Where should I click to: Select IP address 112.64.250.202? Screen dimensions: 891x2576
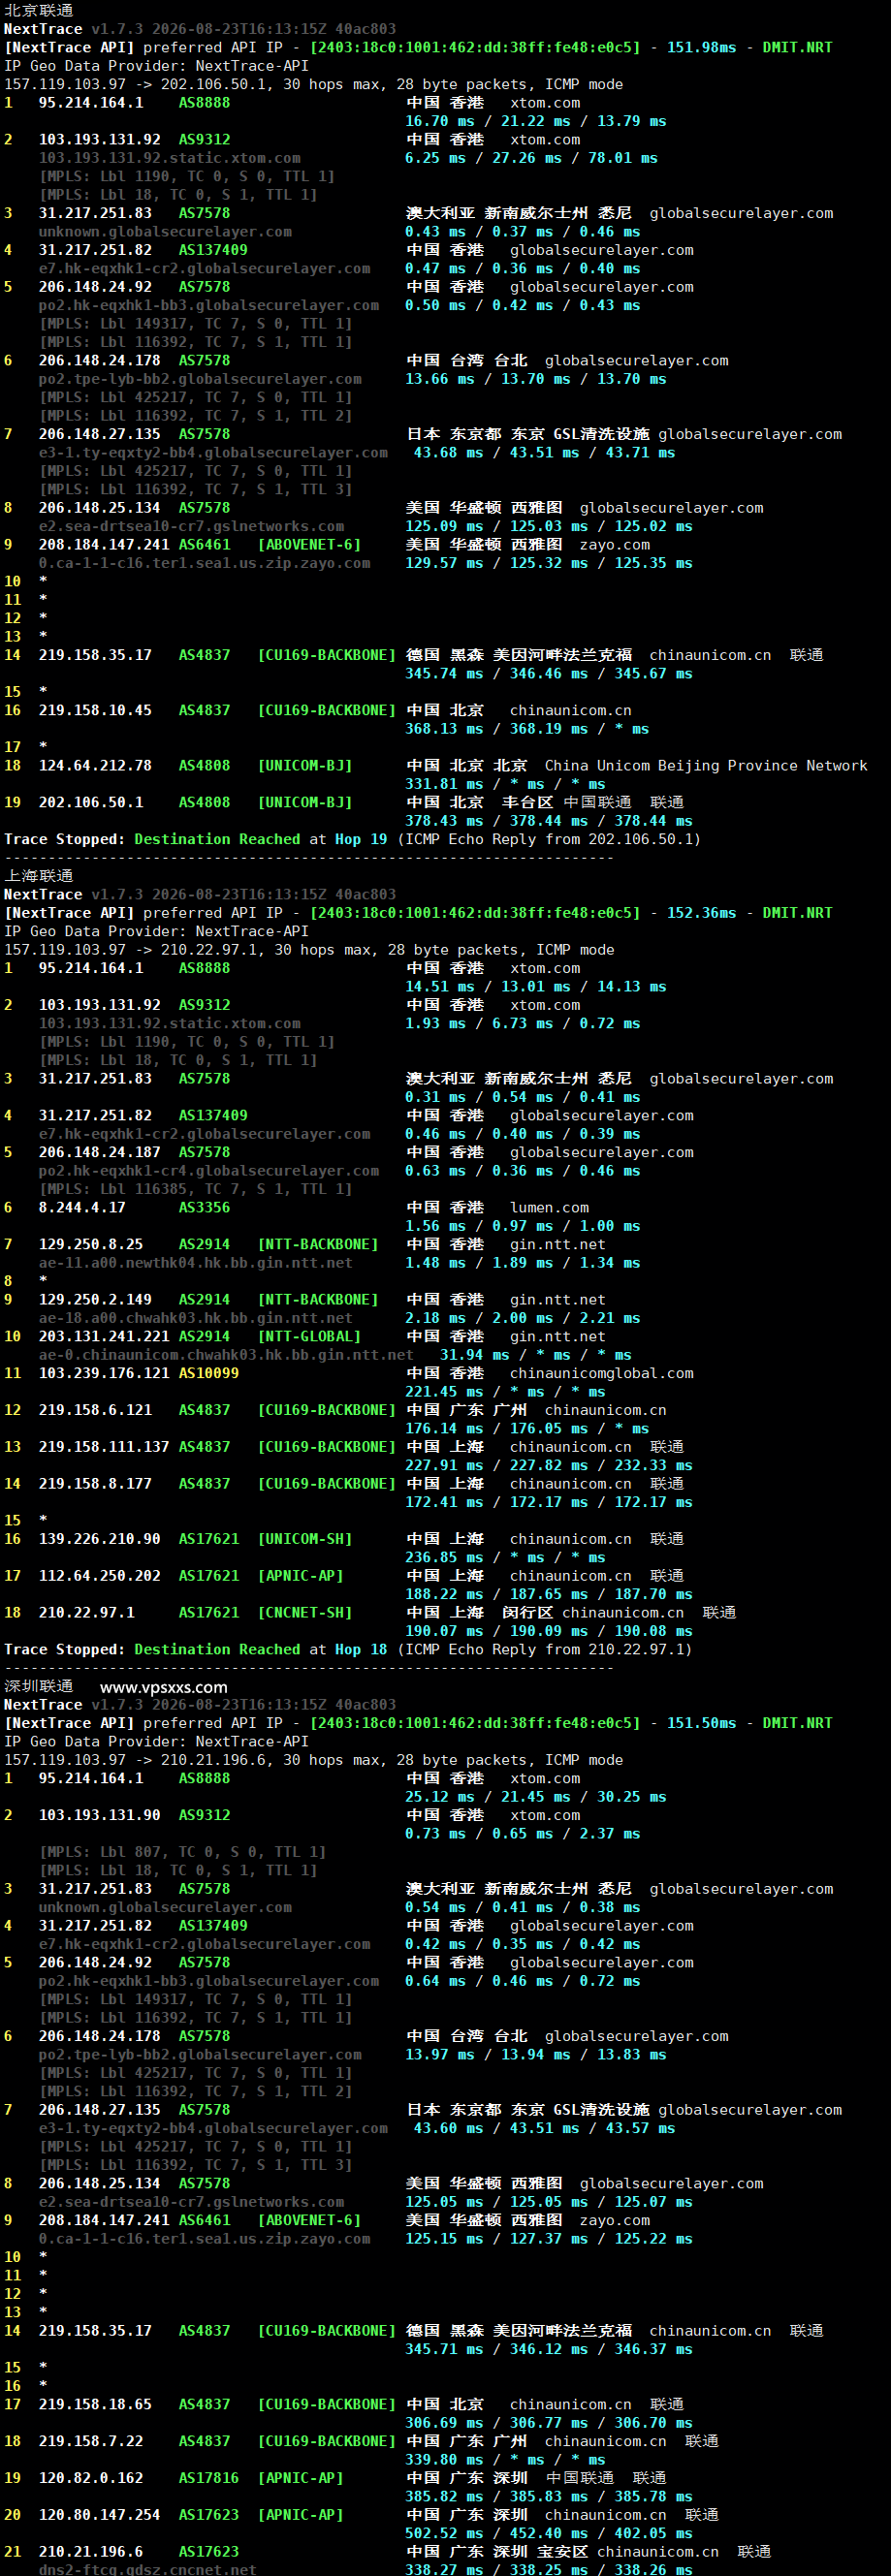pyautogui.click(x=99, y=1576)
